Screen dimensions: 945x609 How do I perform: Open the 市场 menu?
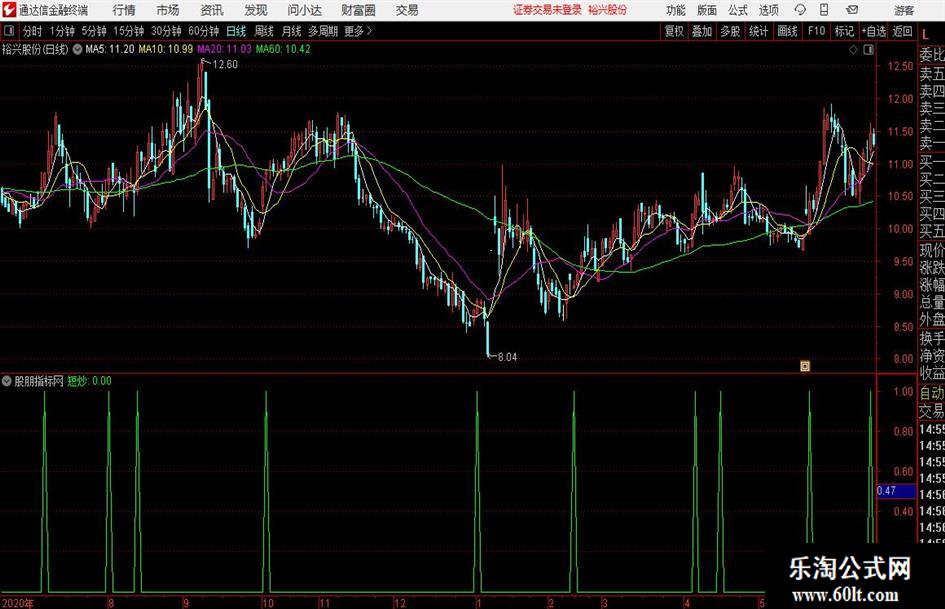pos(168,10)
